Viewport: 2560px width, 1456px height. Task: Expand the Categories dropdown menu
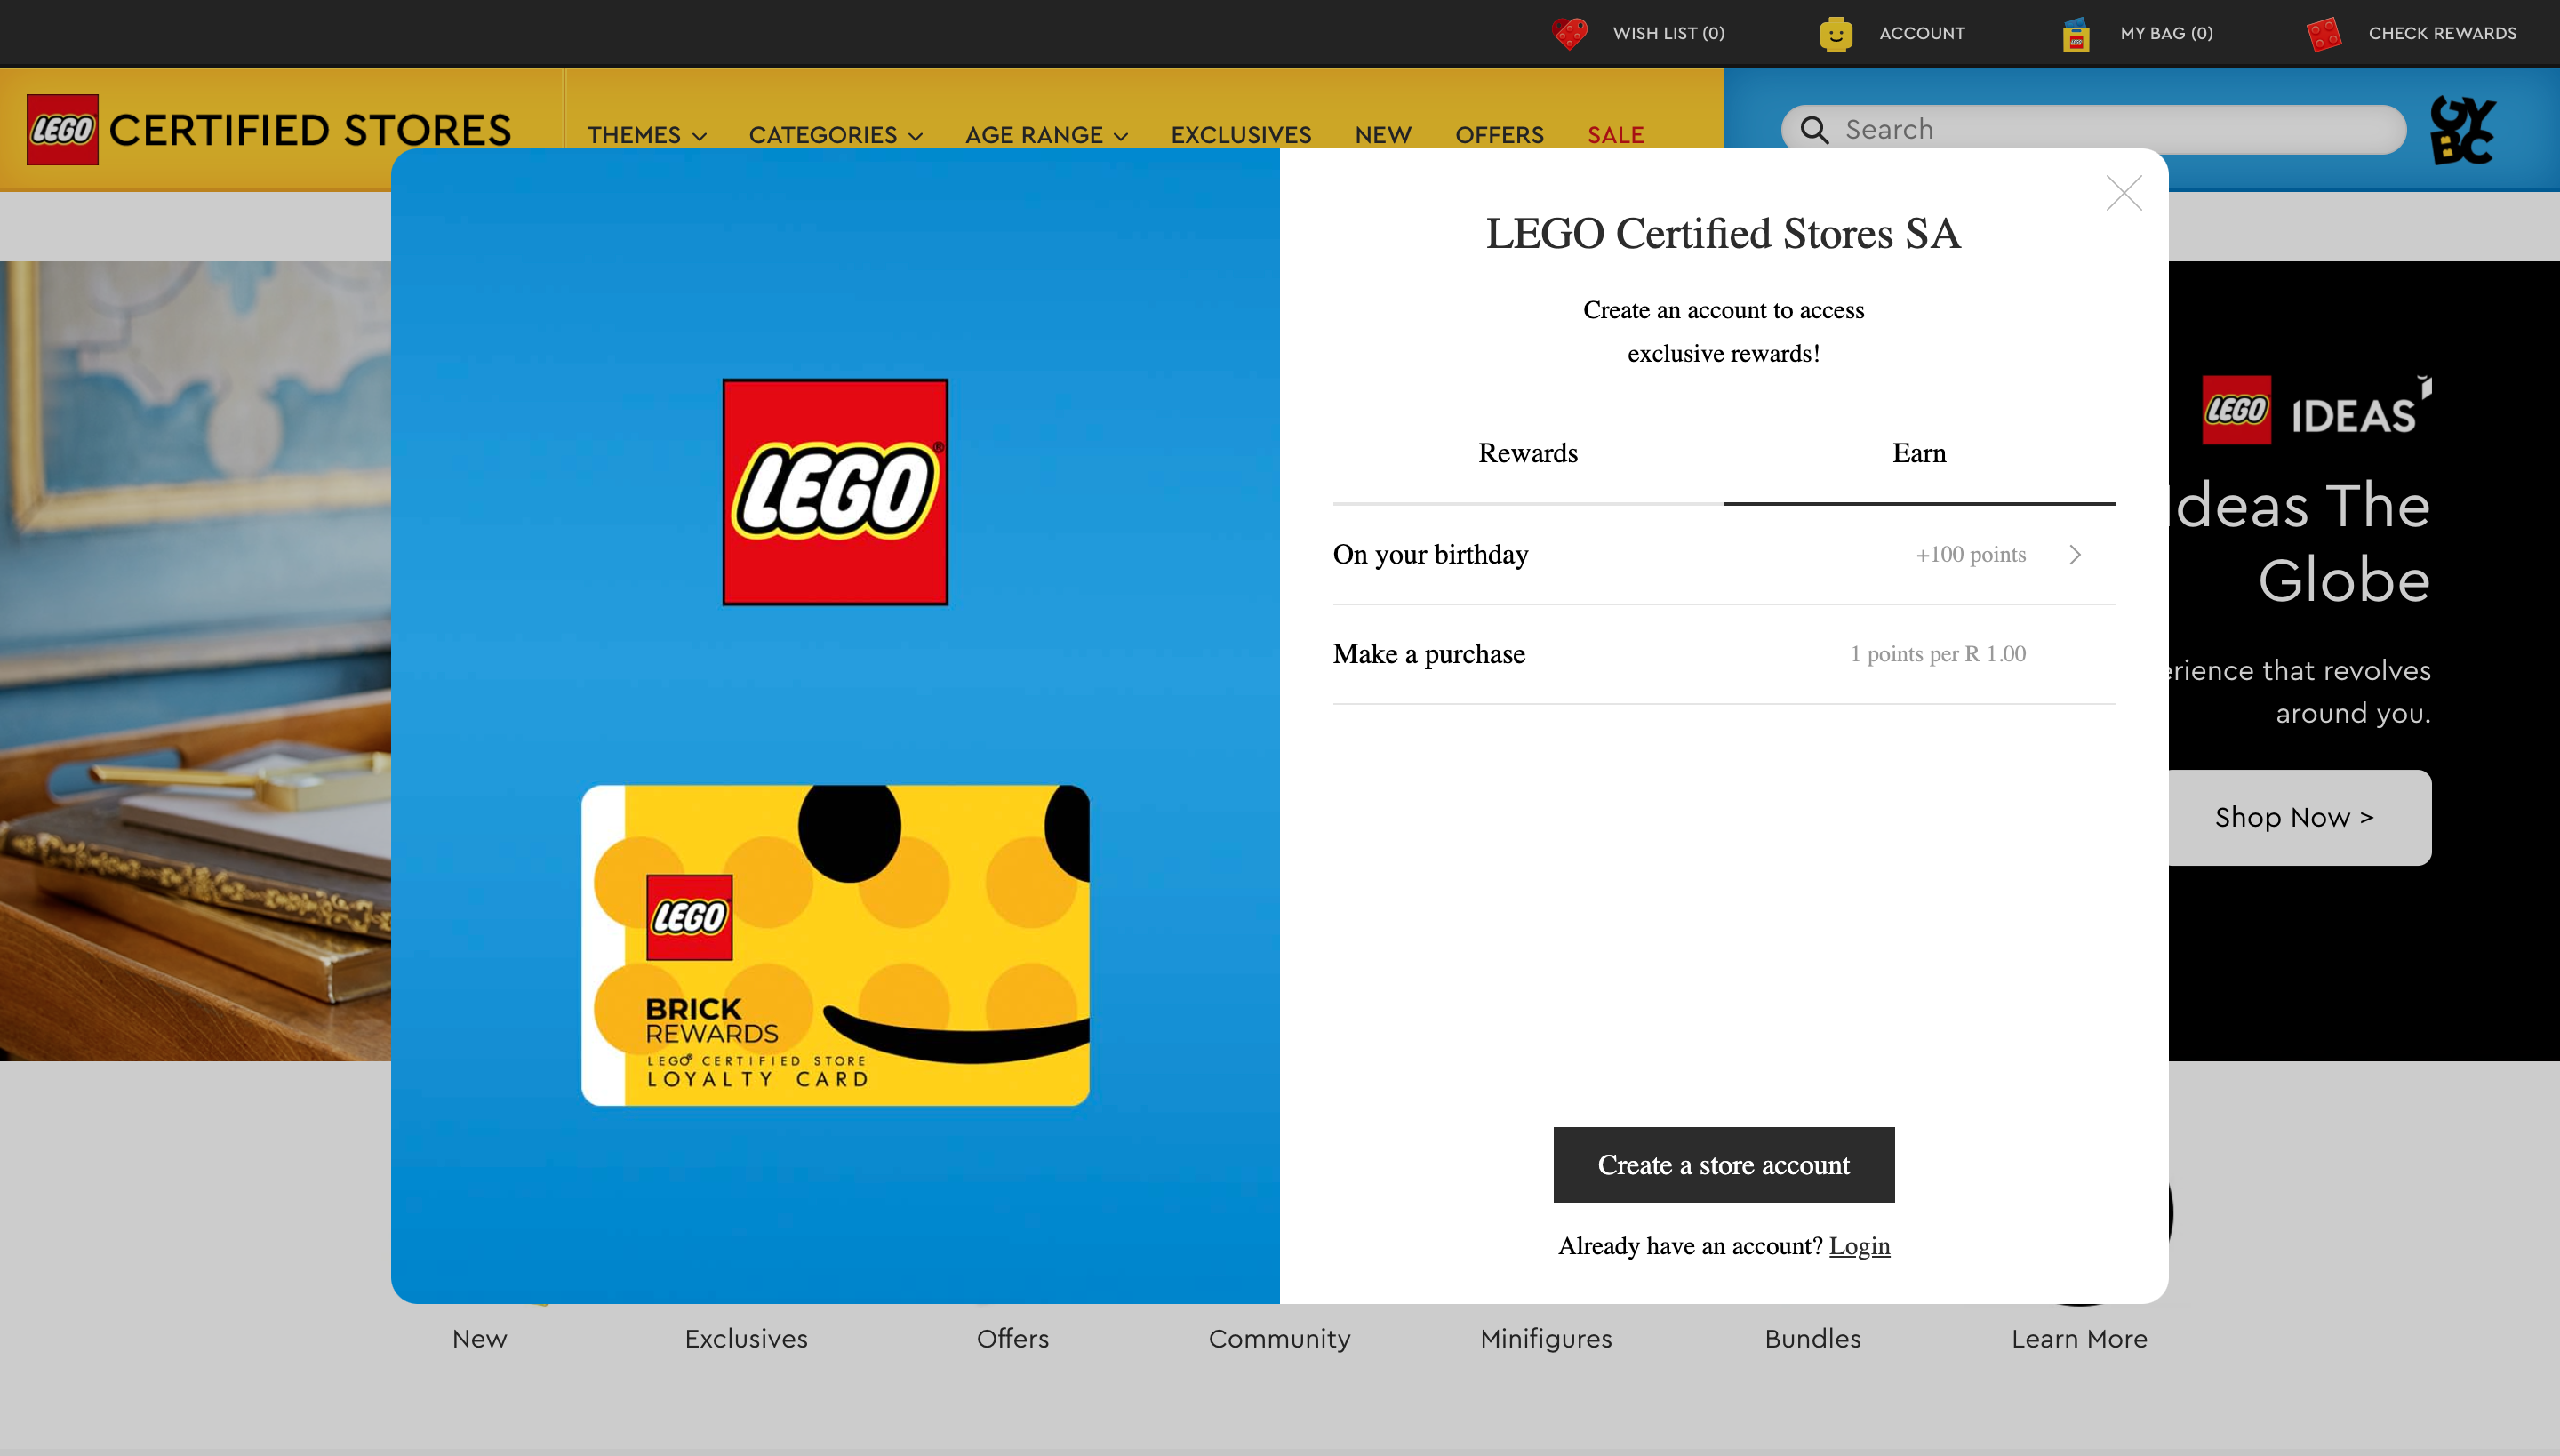pos(836,135)
